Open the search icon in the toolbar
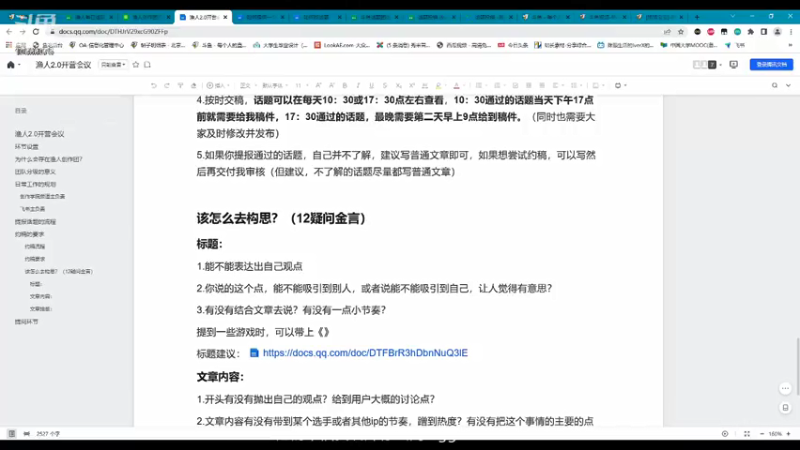The image size is (800, 450). [774, 86]
